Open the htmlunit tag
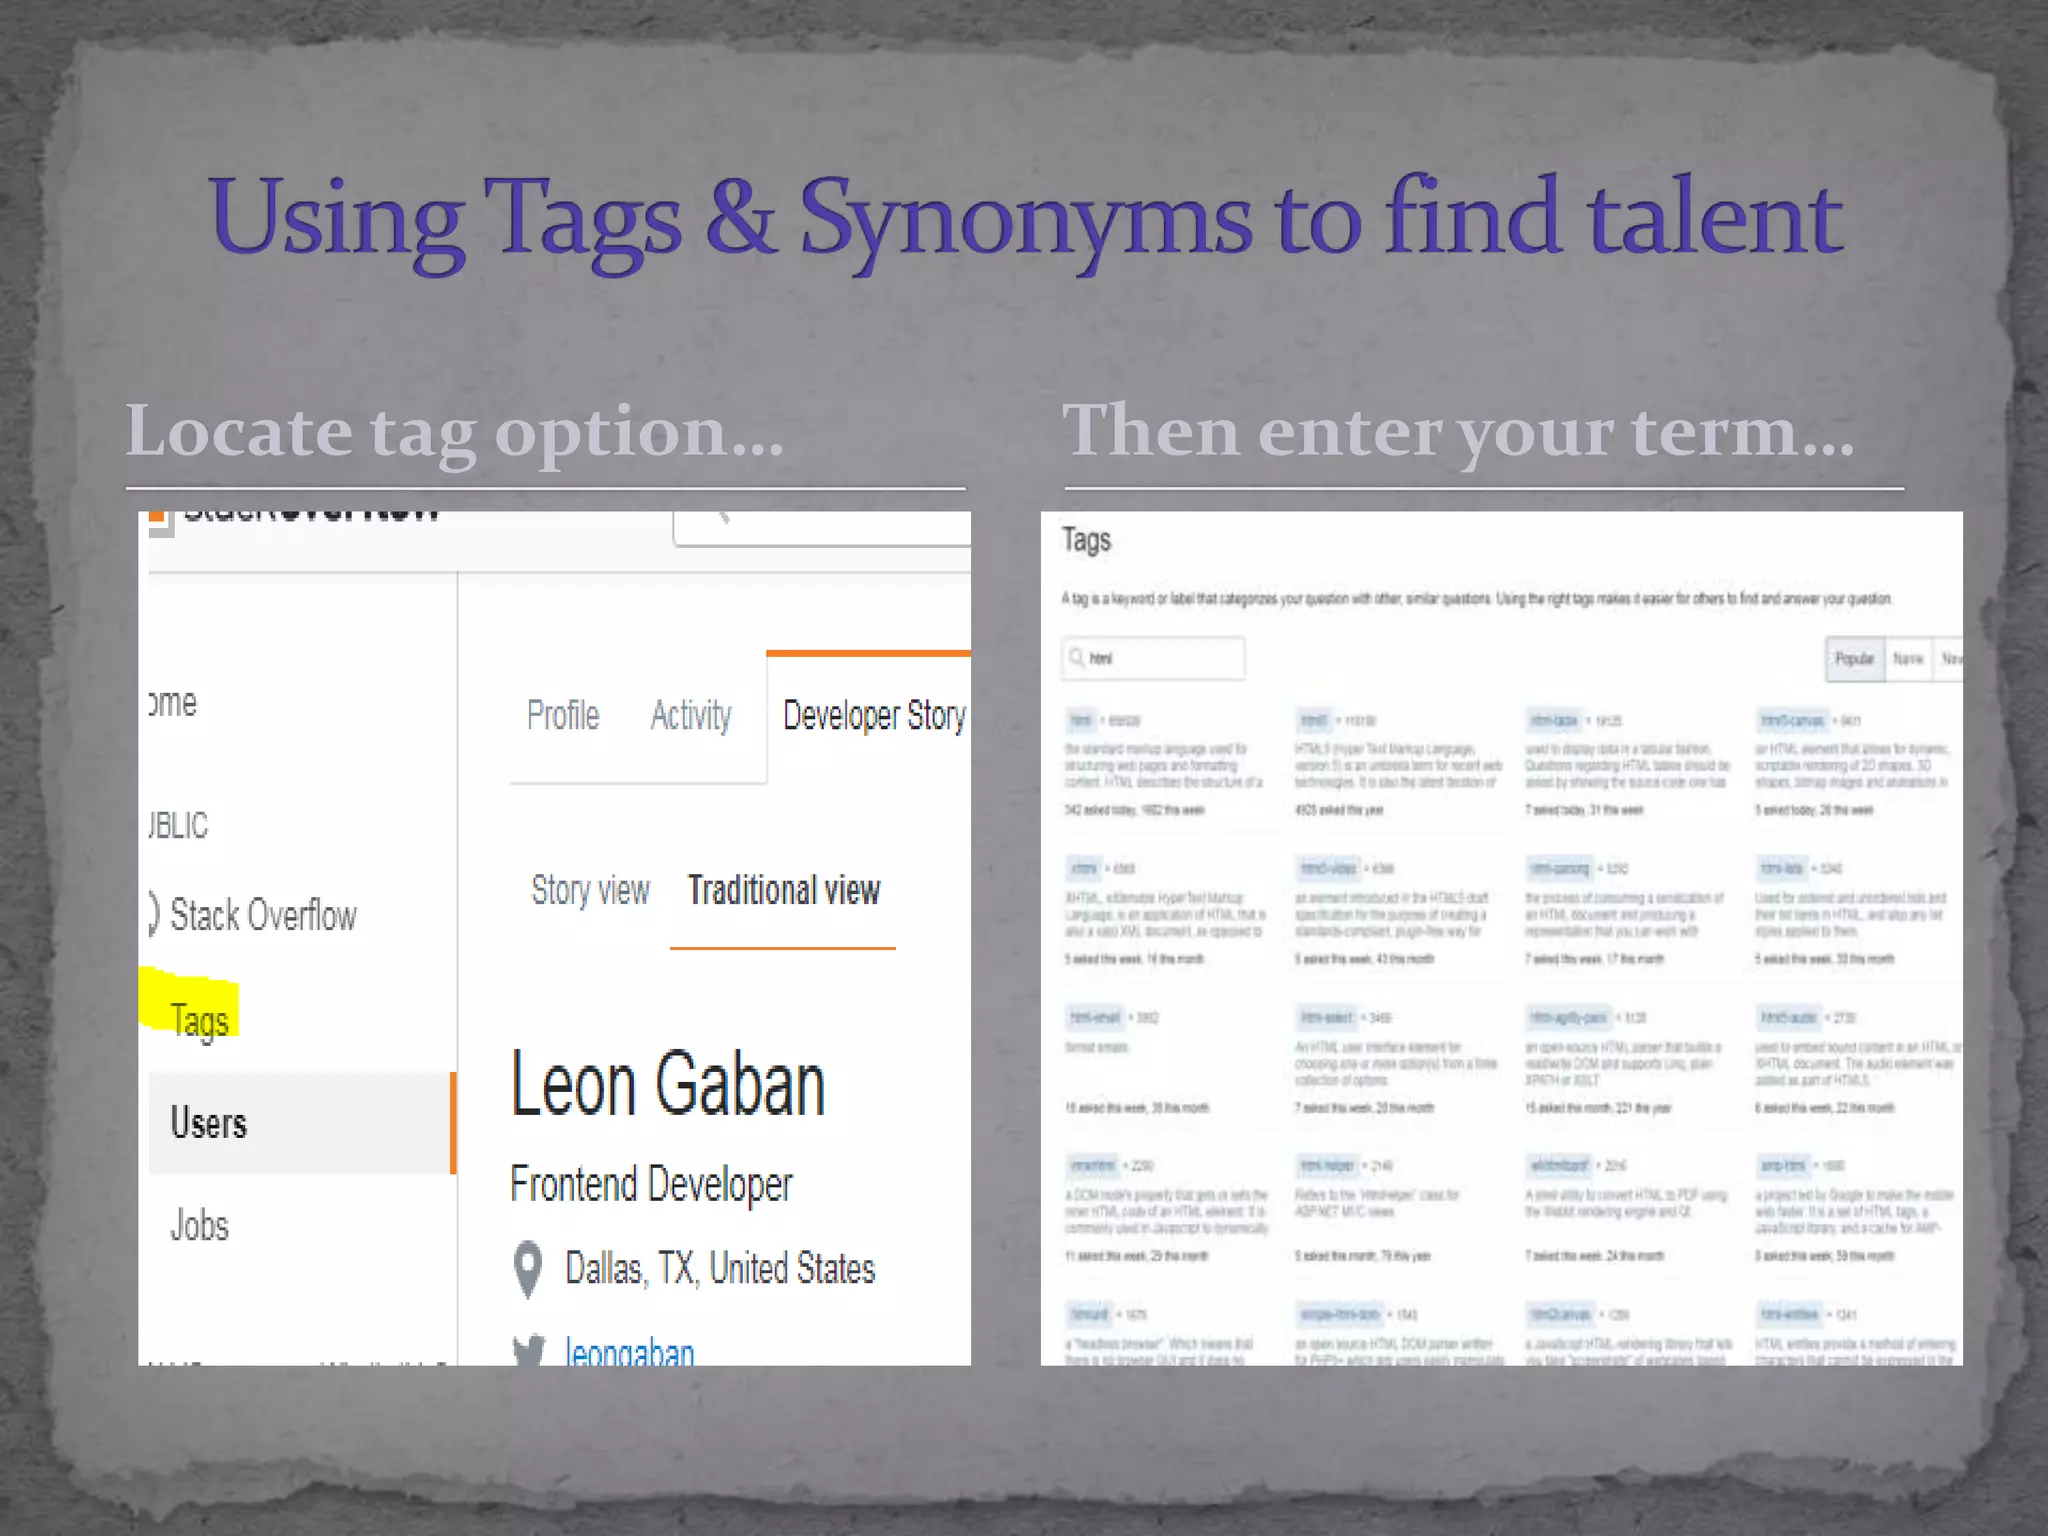Image resolution: width=2048 pixels, height=1536 pixels. click(1089, 1314)
